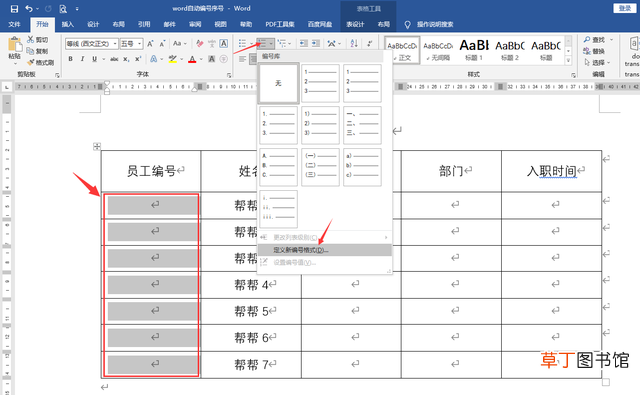Choose Define New Number Format (定义新编号格式)
640x395 pixels.
tap(324, 250)
